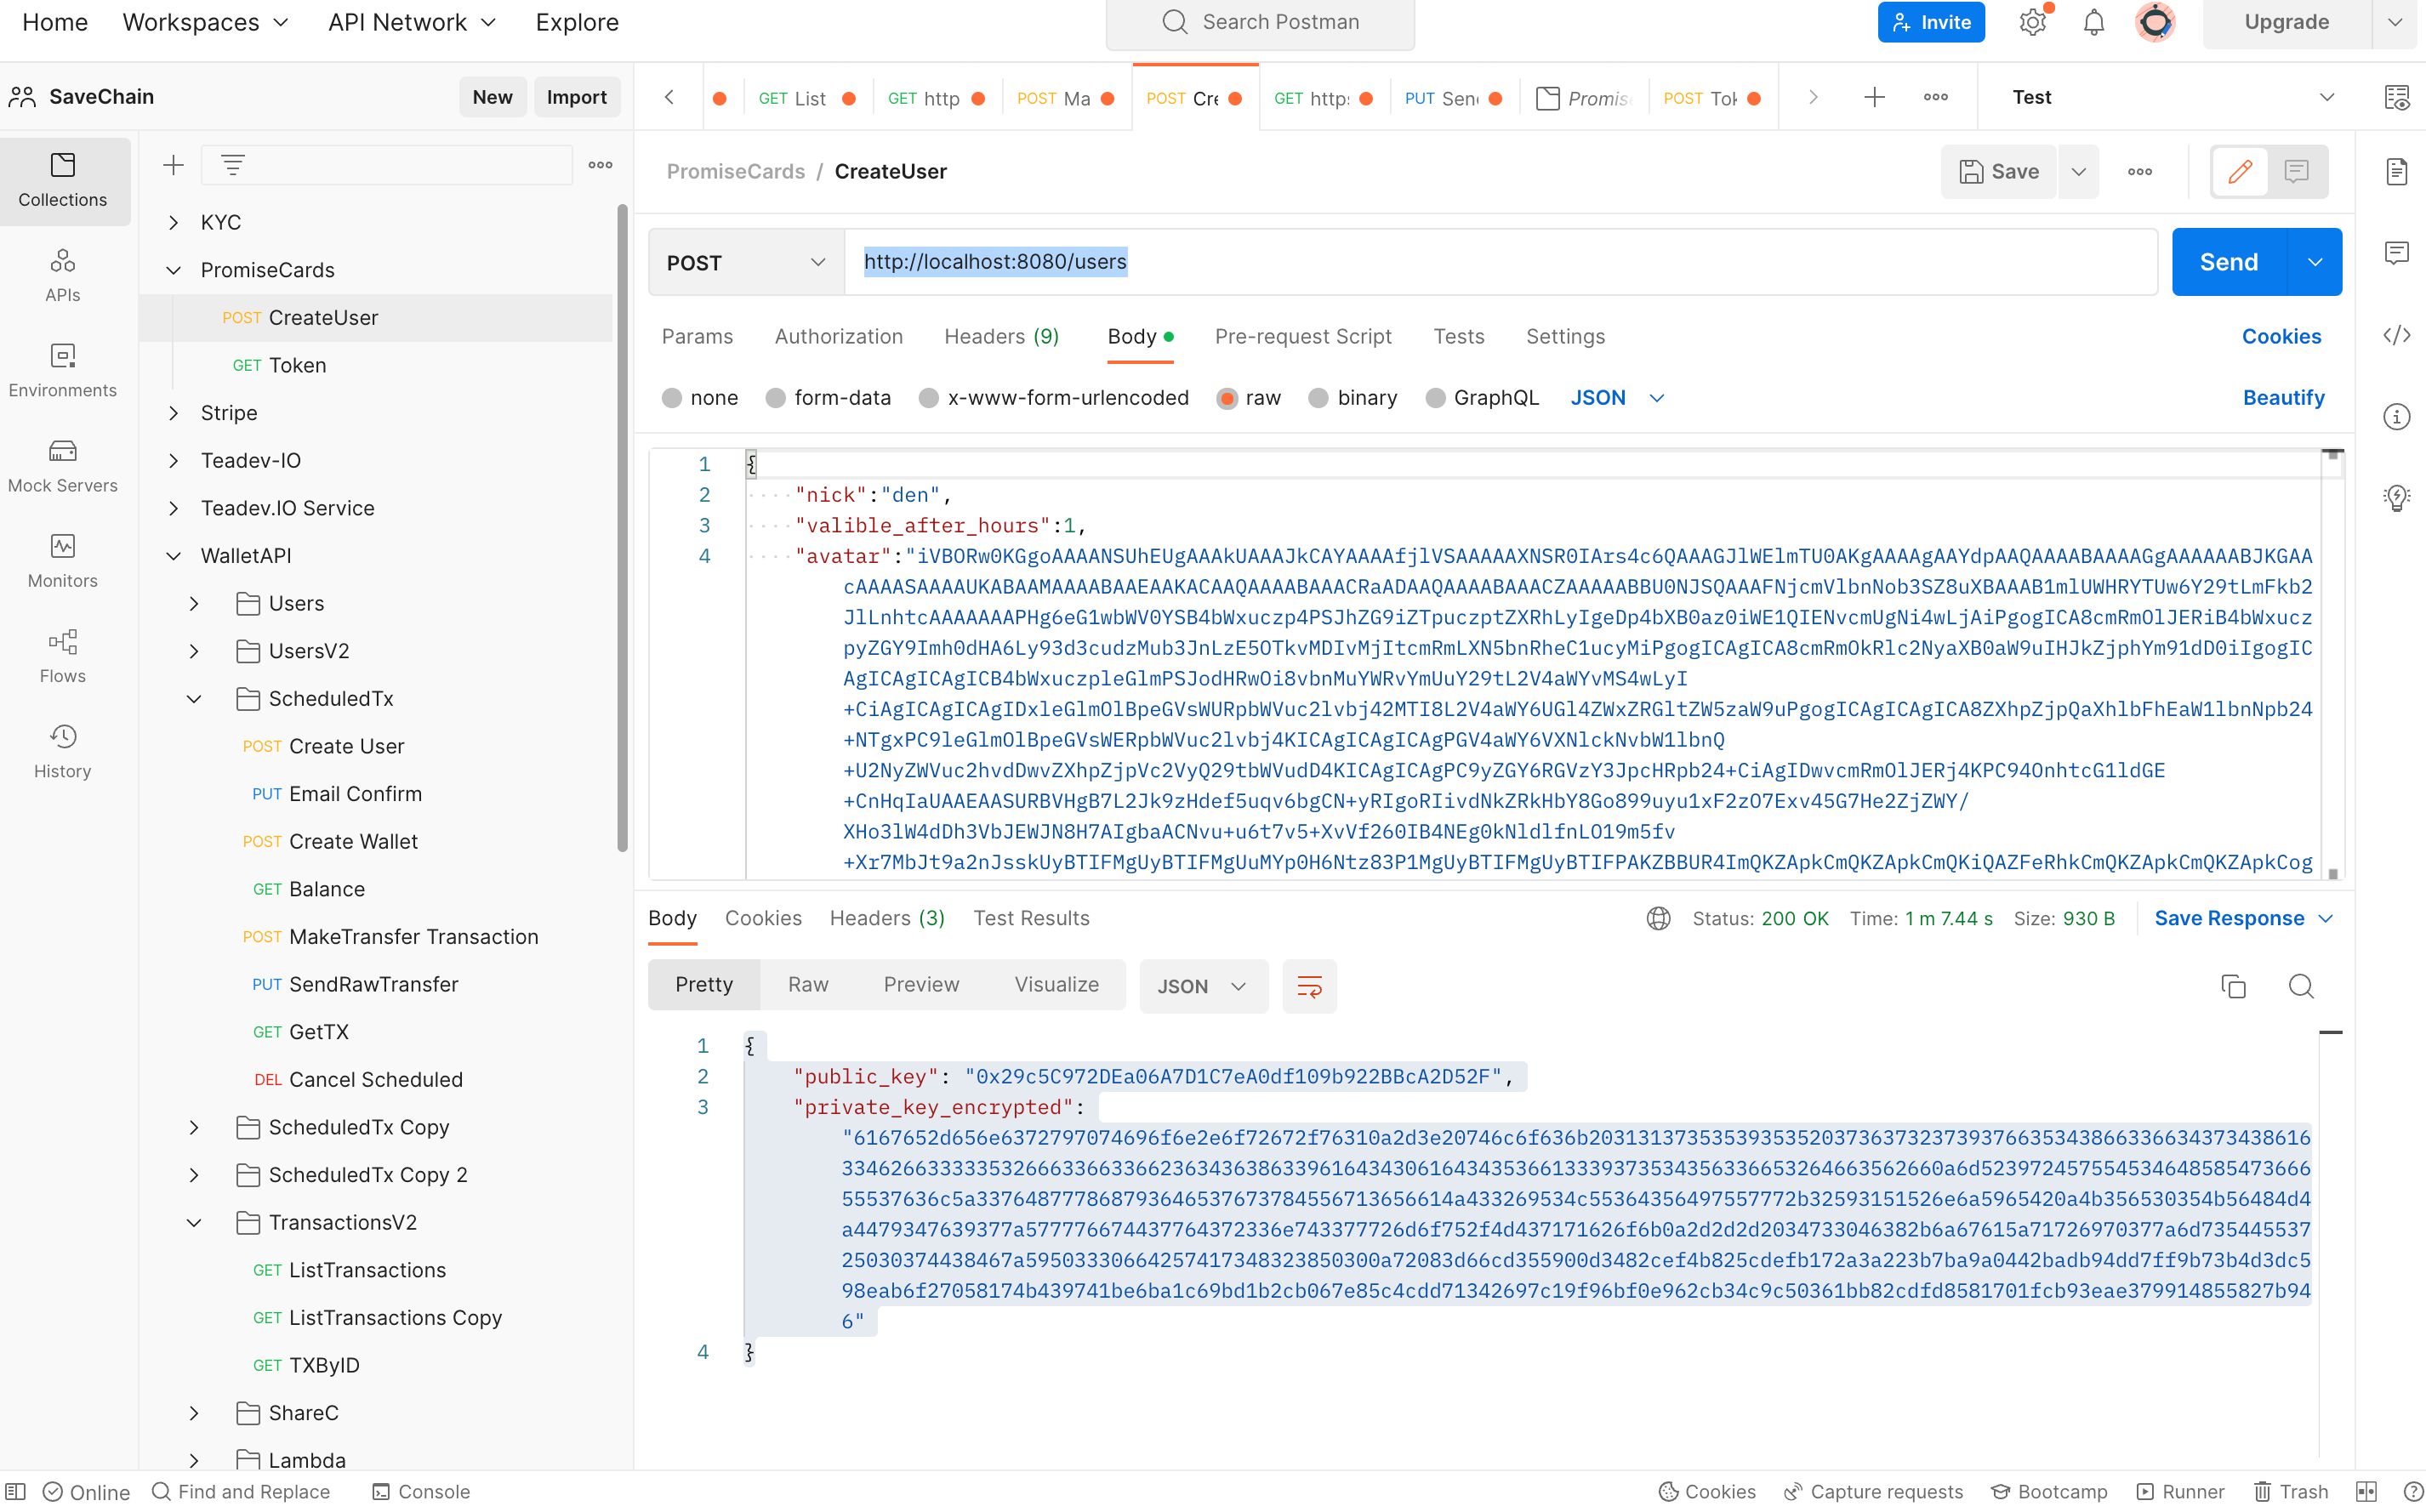This screenshot has width=2426, height=1512.
Task: Select JSON format dropdown in response
Action: pos(1204,986)
